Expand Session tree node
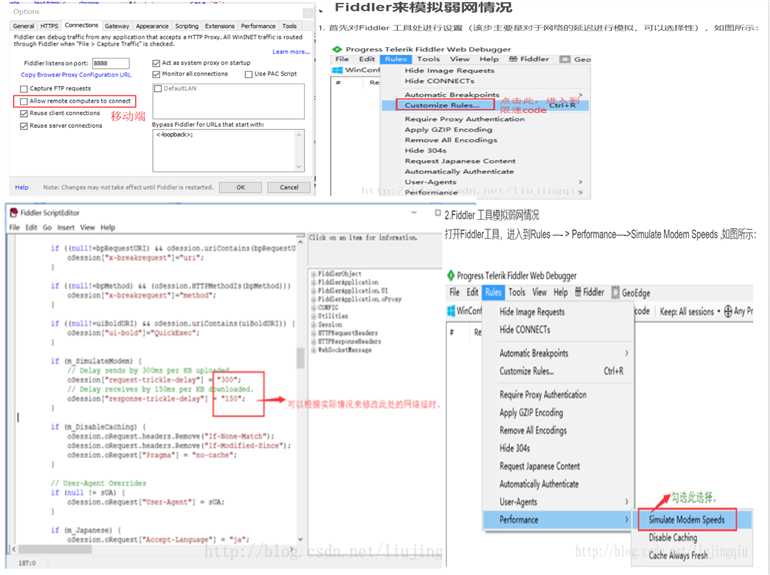This screenshot has width=770, height=575. click(313, 325)
